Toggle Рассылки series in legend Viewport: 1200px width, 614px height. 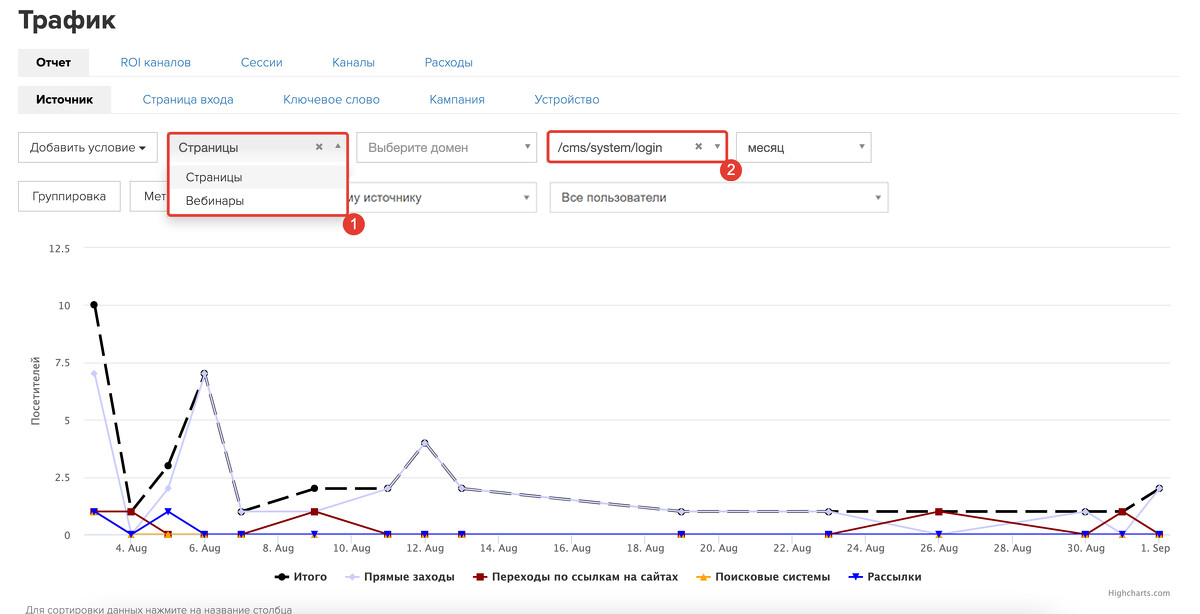tap(885, 577)
